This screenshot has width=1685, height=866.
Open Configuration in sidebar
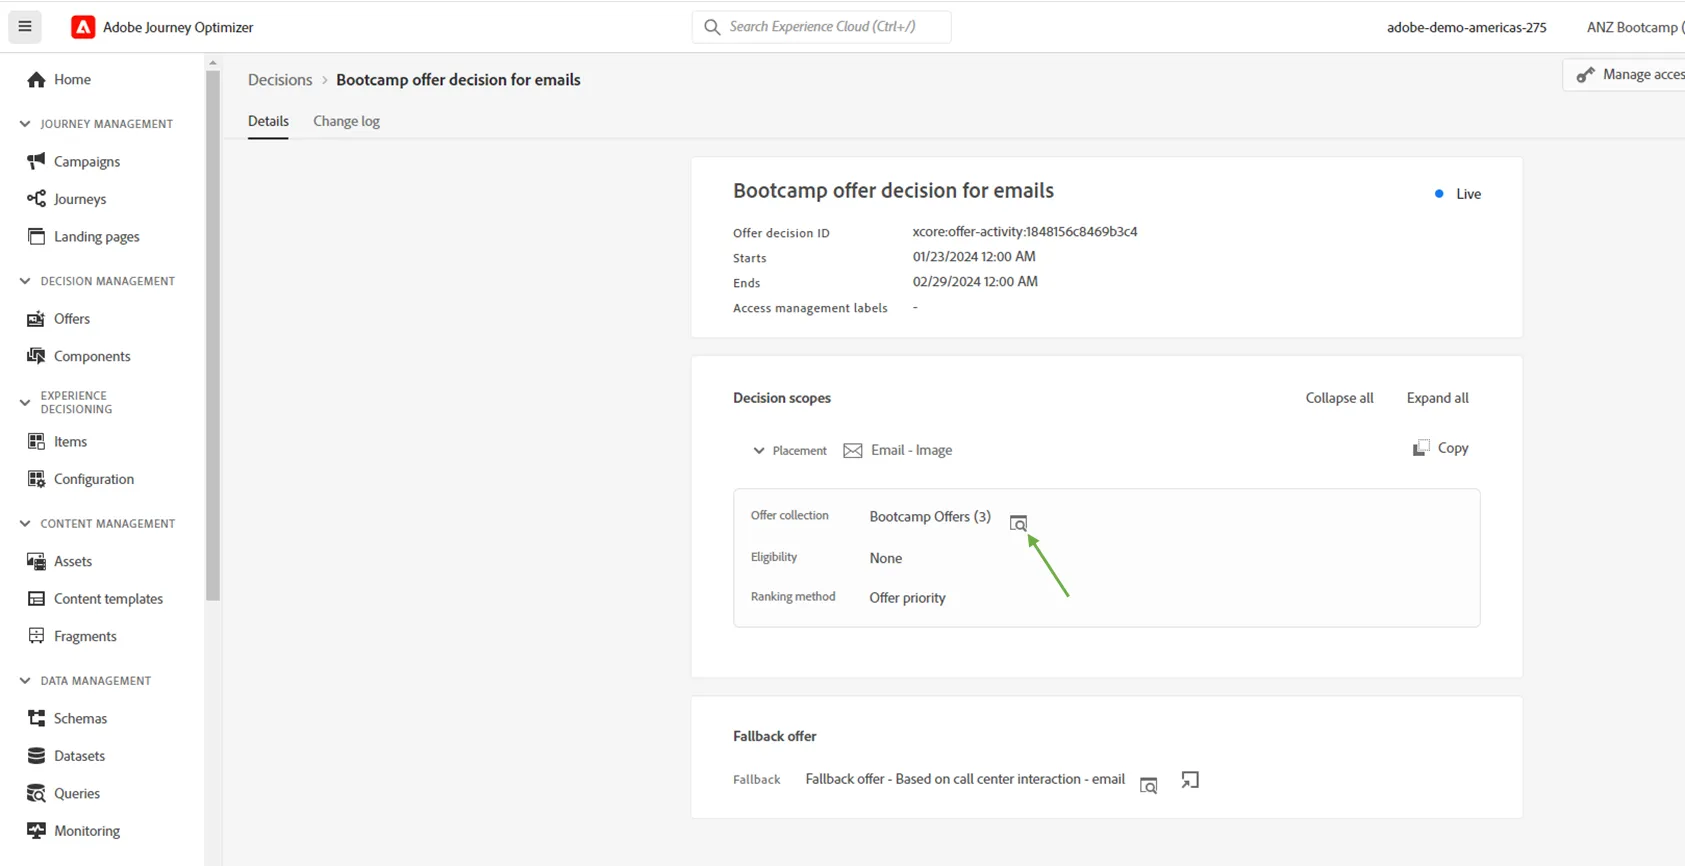click(94, 479)
